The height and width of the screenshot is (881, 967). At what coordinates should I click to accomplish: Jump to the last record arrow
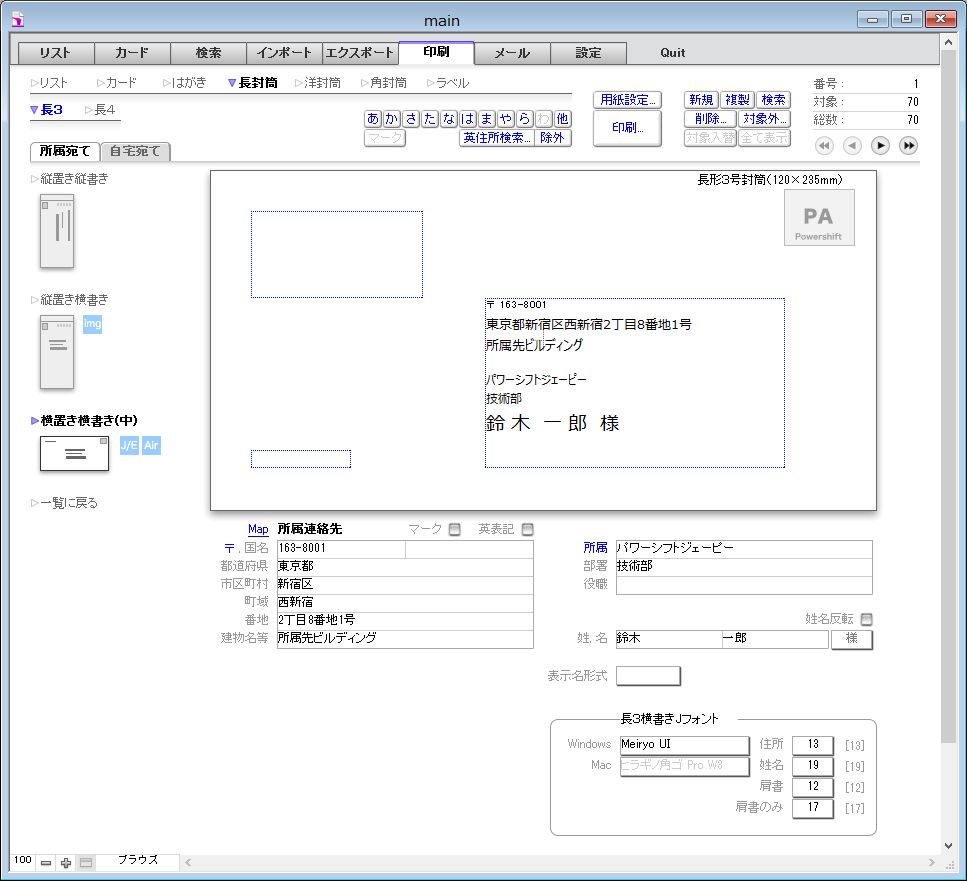click(908, 146)
